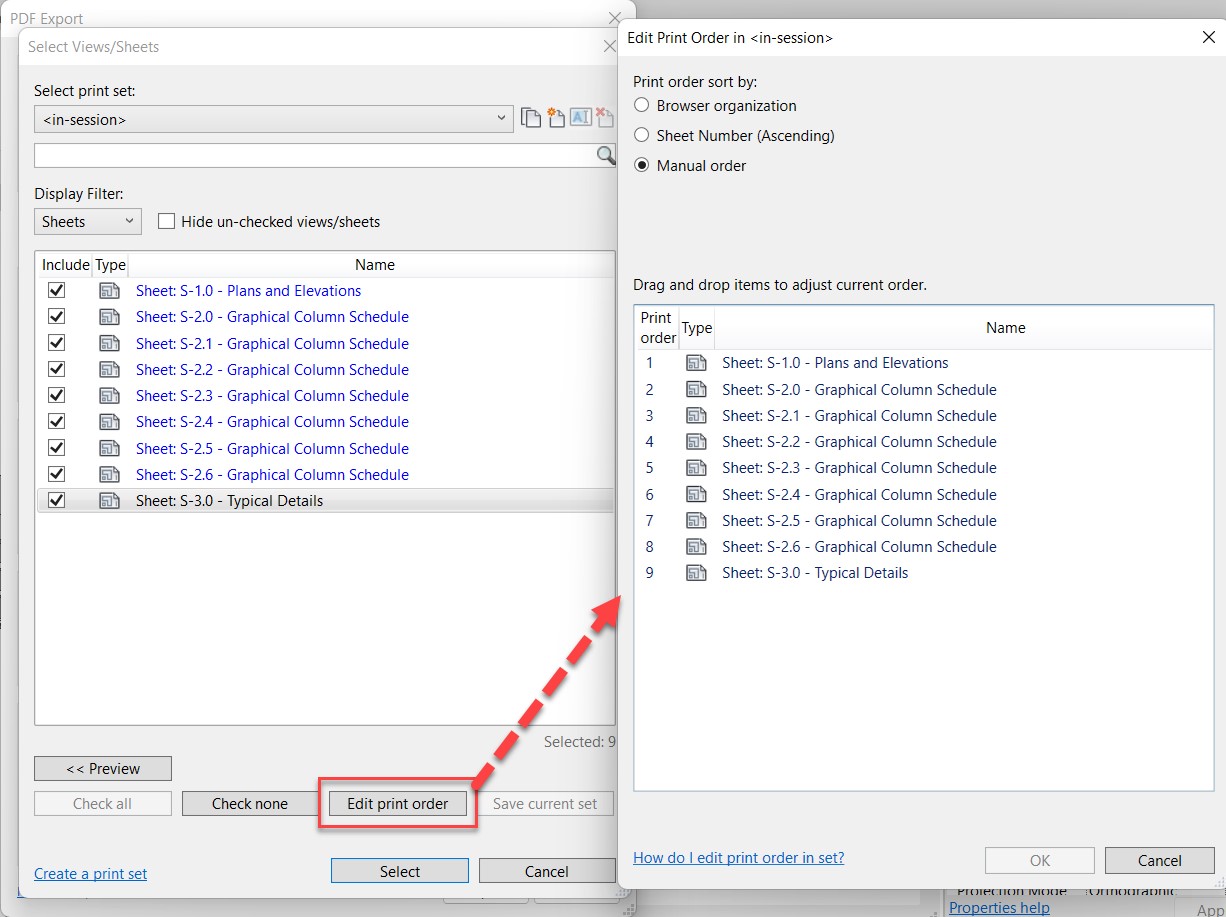
Task: Select 'Sheet: S-2.1 - Graphical Column Schedule' in Select Views list
Action: pyautogui.click(x=272, y=343)
